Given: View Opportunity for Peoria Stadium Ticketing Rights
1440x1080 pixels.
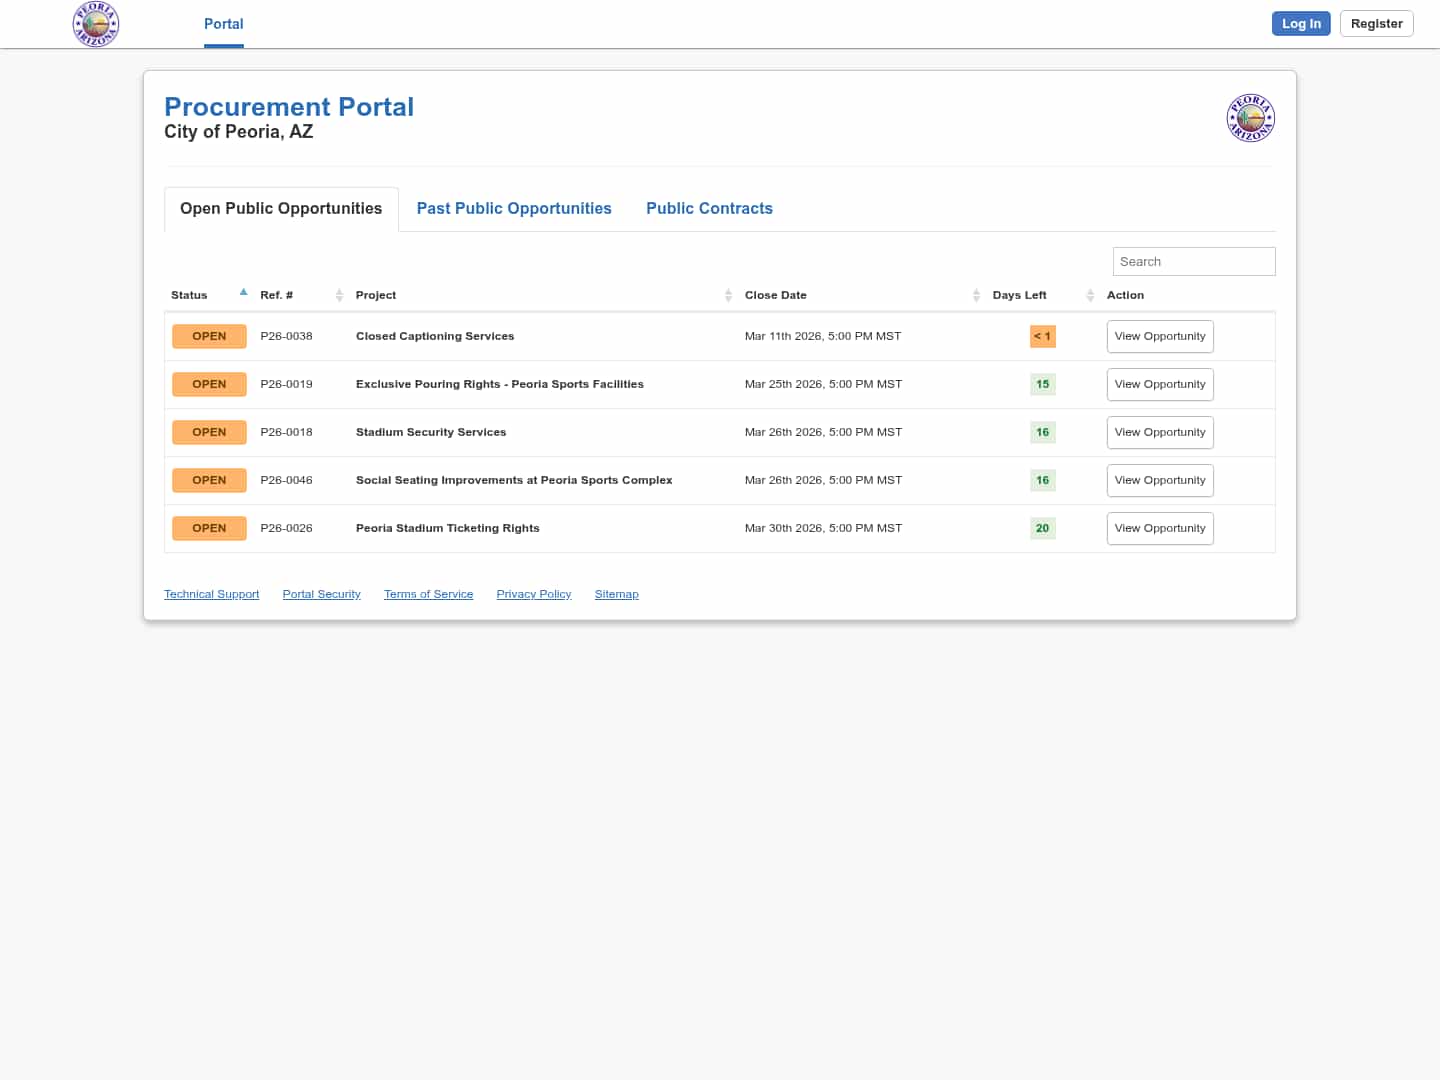Looking at the screenshot, I should (1159, 528).
